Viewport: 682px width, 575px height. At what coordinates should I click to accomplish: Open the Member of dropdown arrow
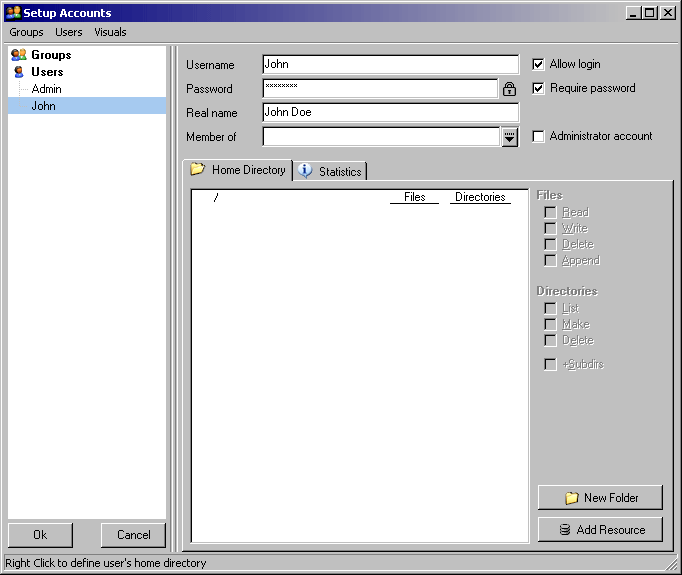point(509,137)
